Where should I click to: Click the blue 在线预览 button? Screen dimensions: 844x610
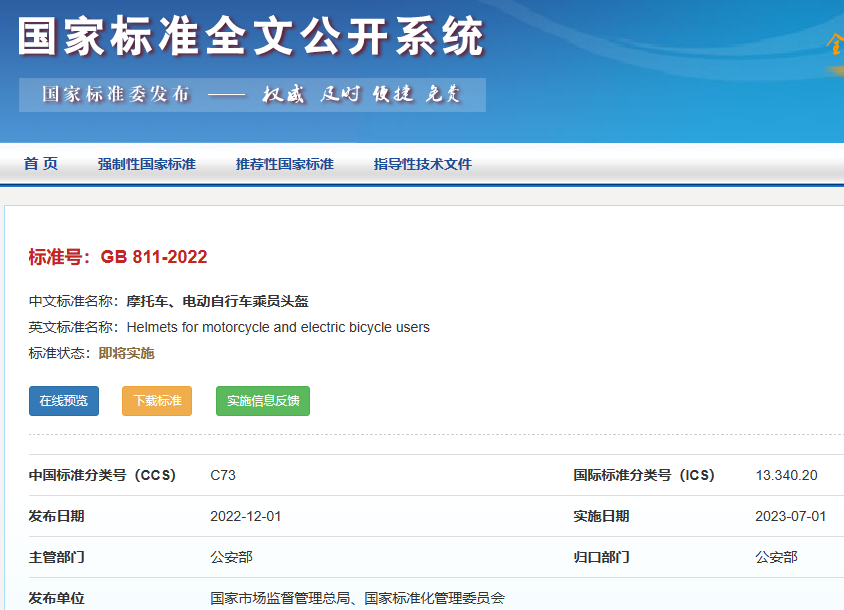(x=64, y=401)
